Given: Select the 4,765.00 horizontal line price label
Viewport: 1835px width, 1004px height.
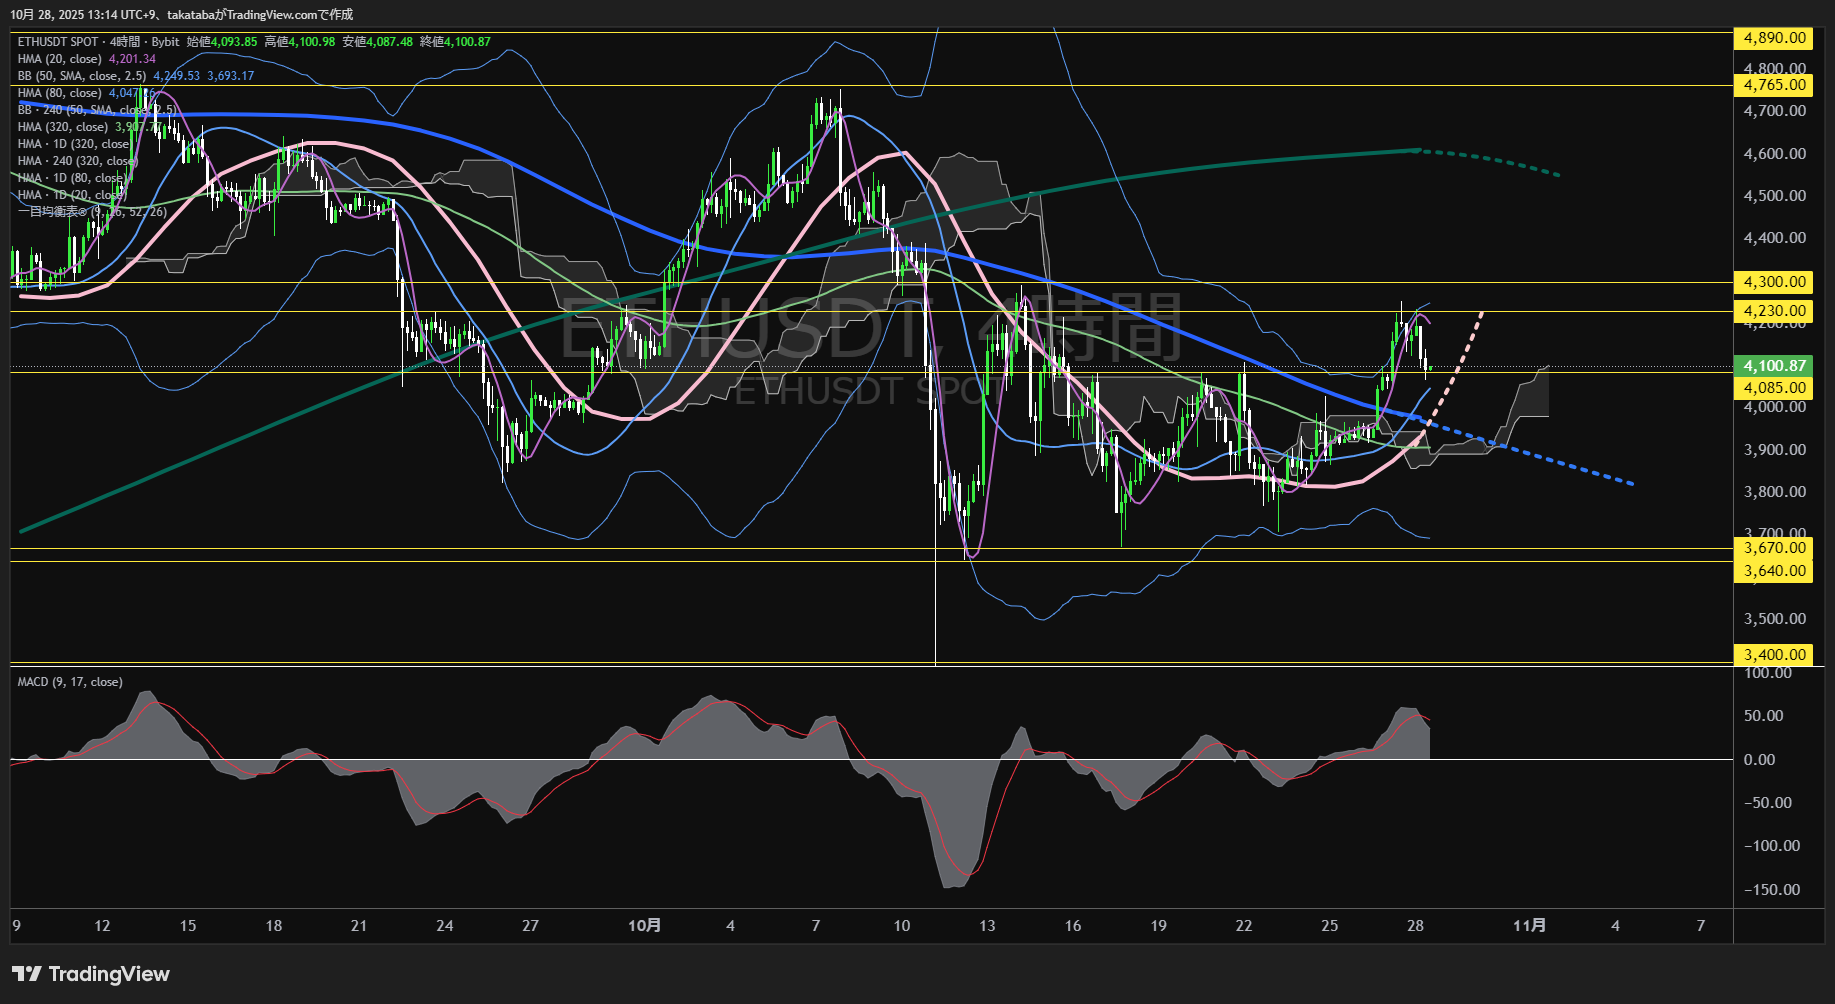Looking at the screenshot, I should (x=1774, y=85).
